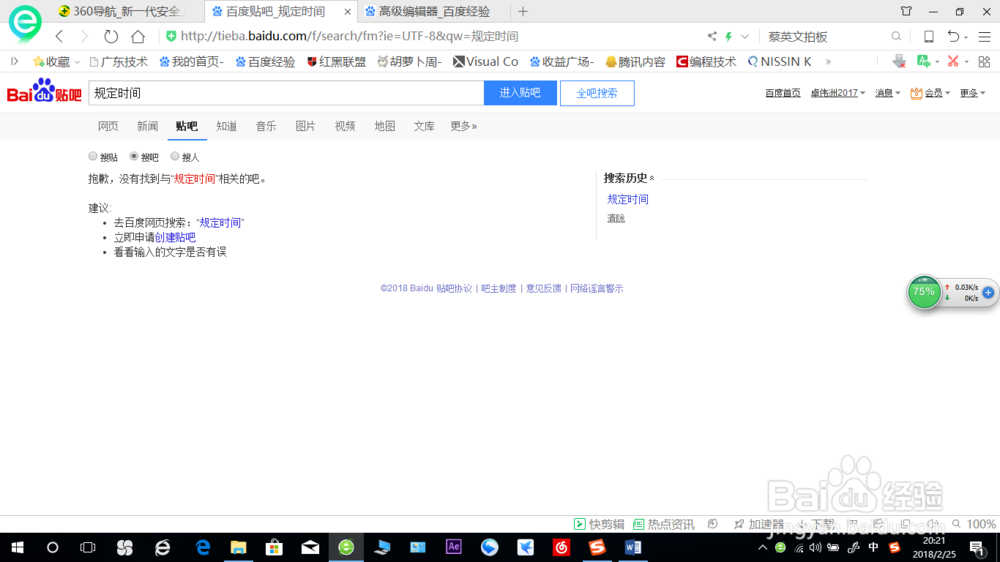Open the 文库 search category
The image size is (1000, 562).
click(424, 126)
